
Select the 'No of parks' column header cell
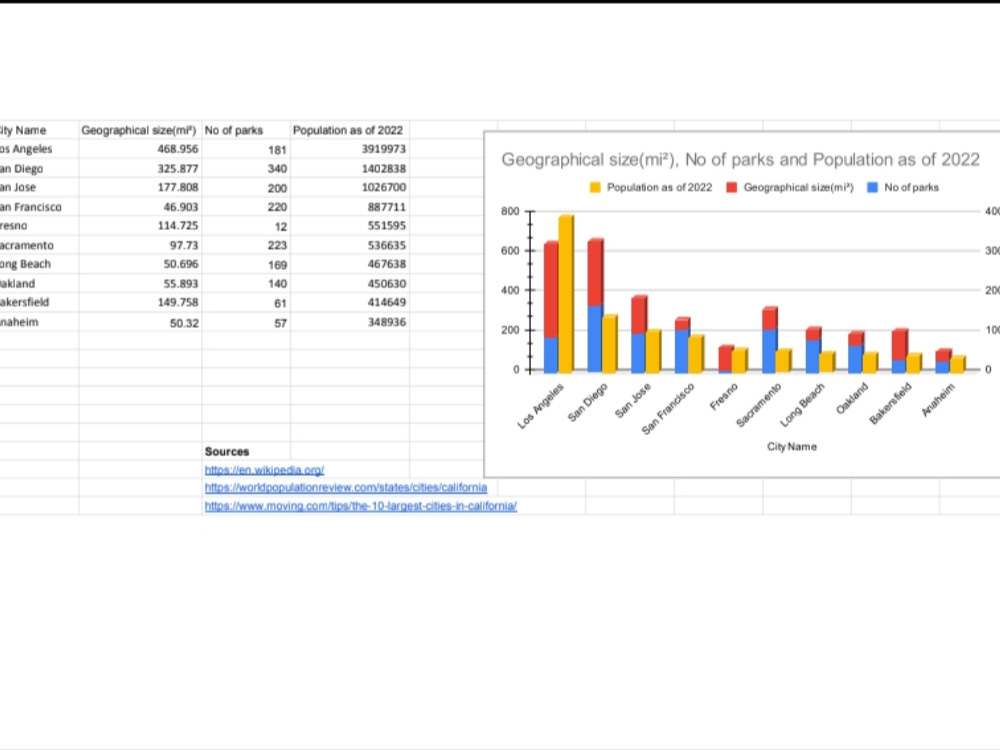pyautogui.click(x=246, y=130)
